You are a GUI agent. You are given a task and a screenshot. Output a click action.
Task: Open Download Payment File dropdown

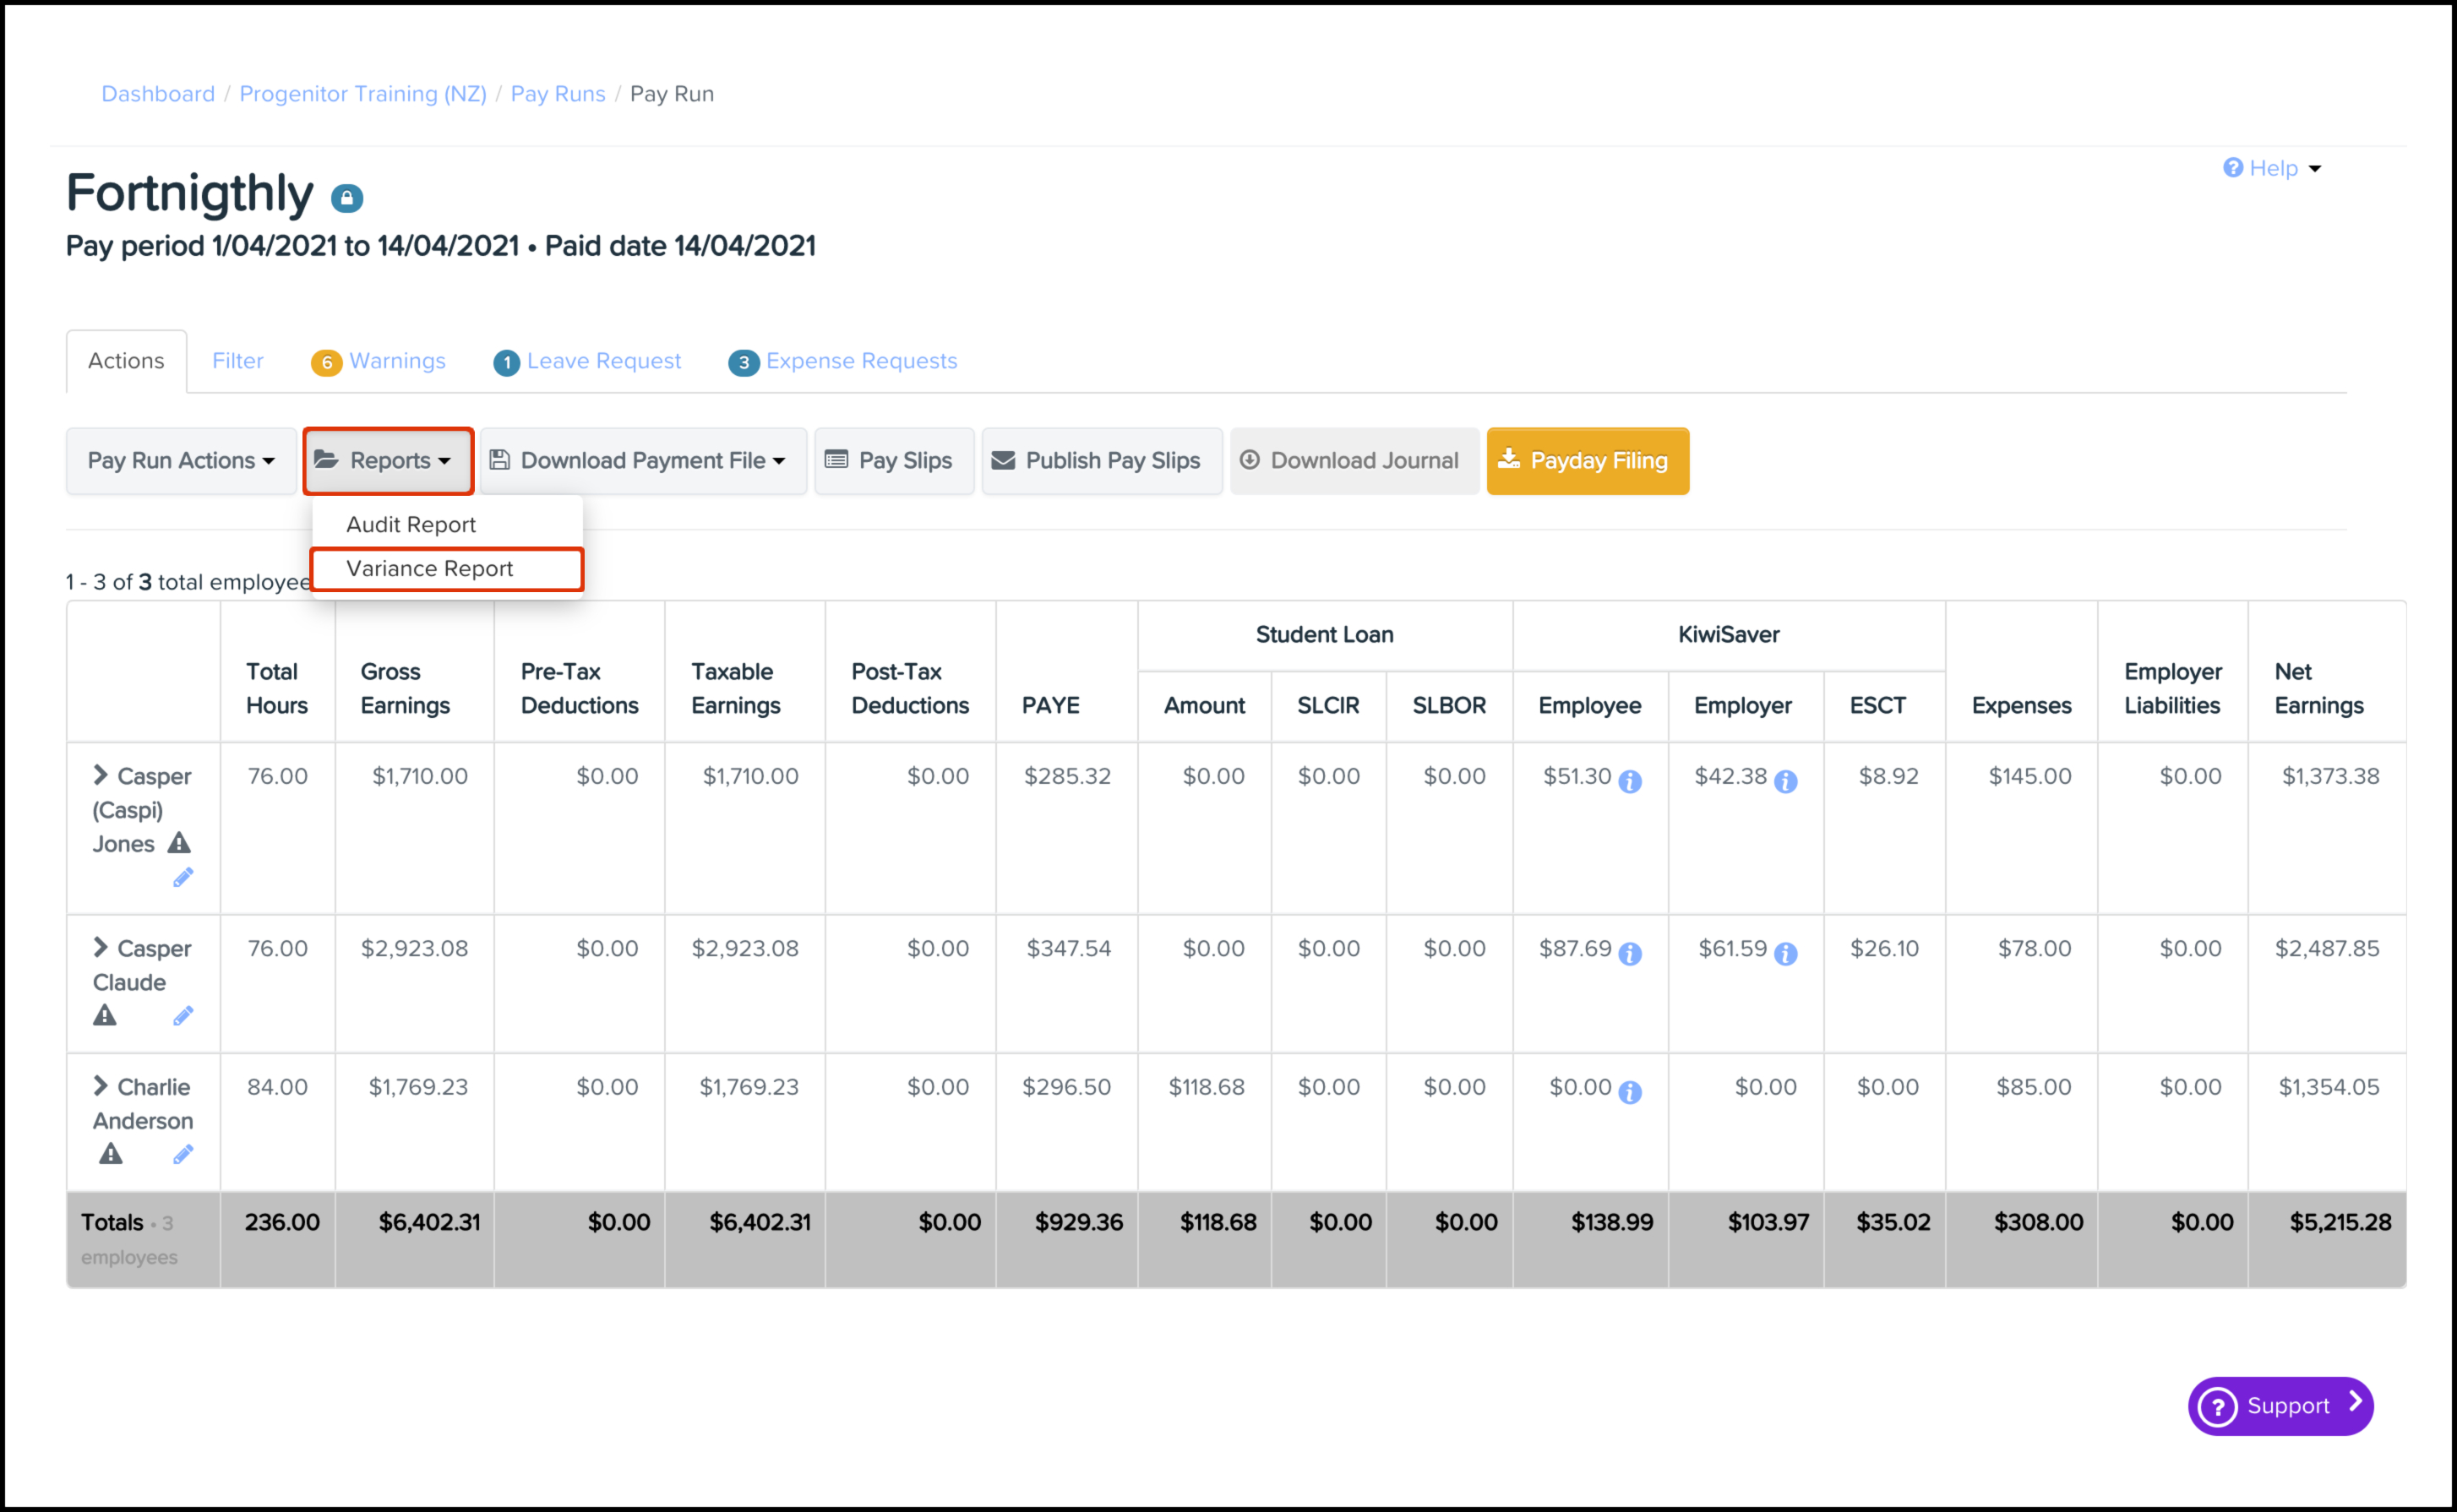(642, 461)
